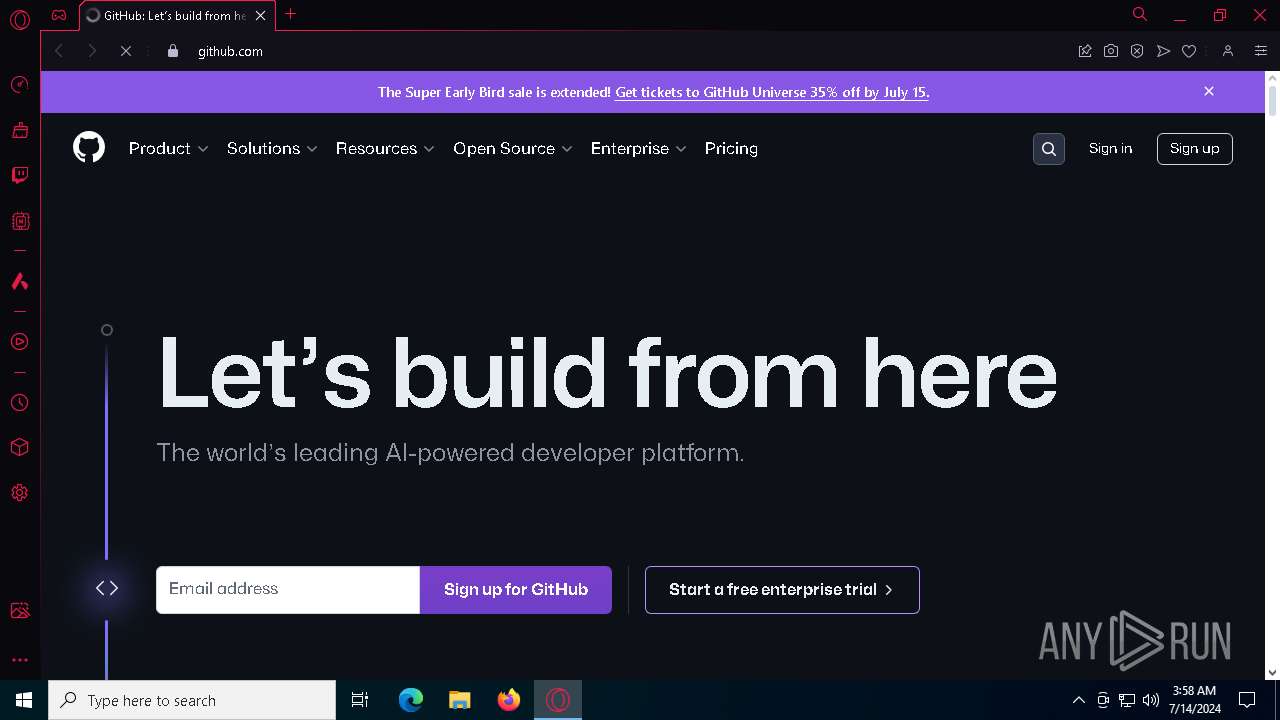This screenshot has width=1280, height=720.
Task: Launch Microsoft Edge from taskbar
Action: [x=411, y=700]
